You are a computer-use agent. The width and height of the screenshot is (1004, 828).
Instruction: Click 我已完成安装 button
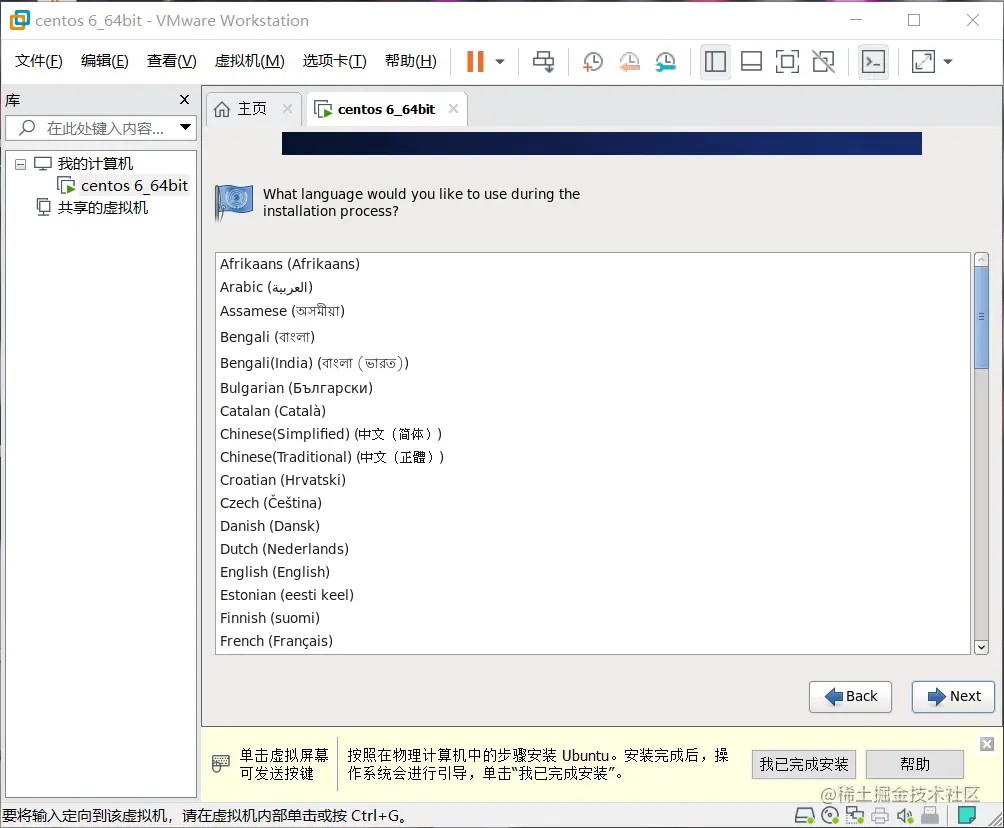[804, 765]
